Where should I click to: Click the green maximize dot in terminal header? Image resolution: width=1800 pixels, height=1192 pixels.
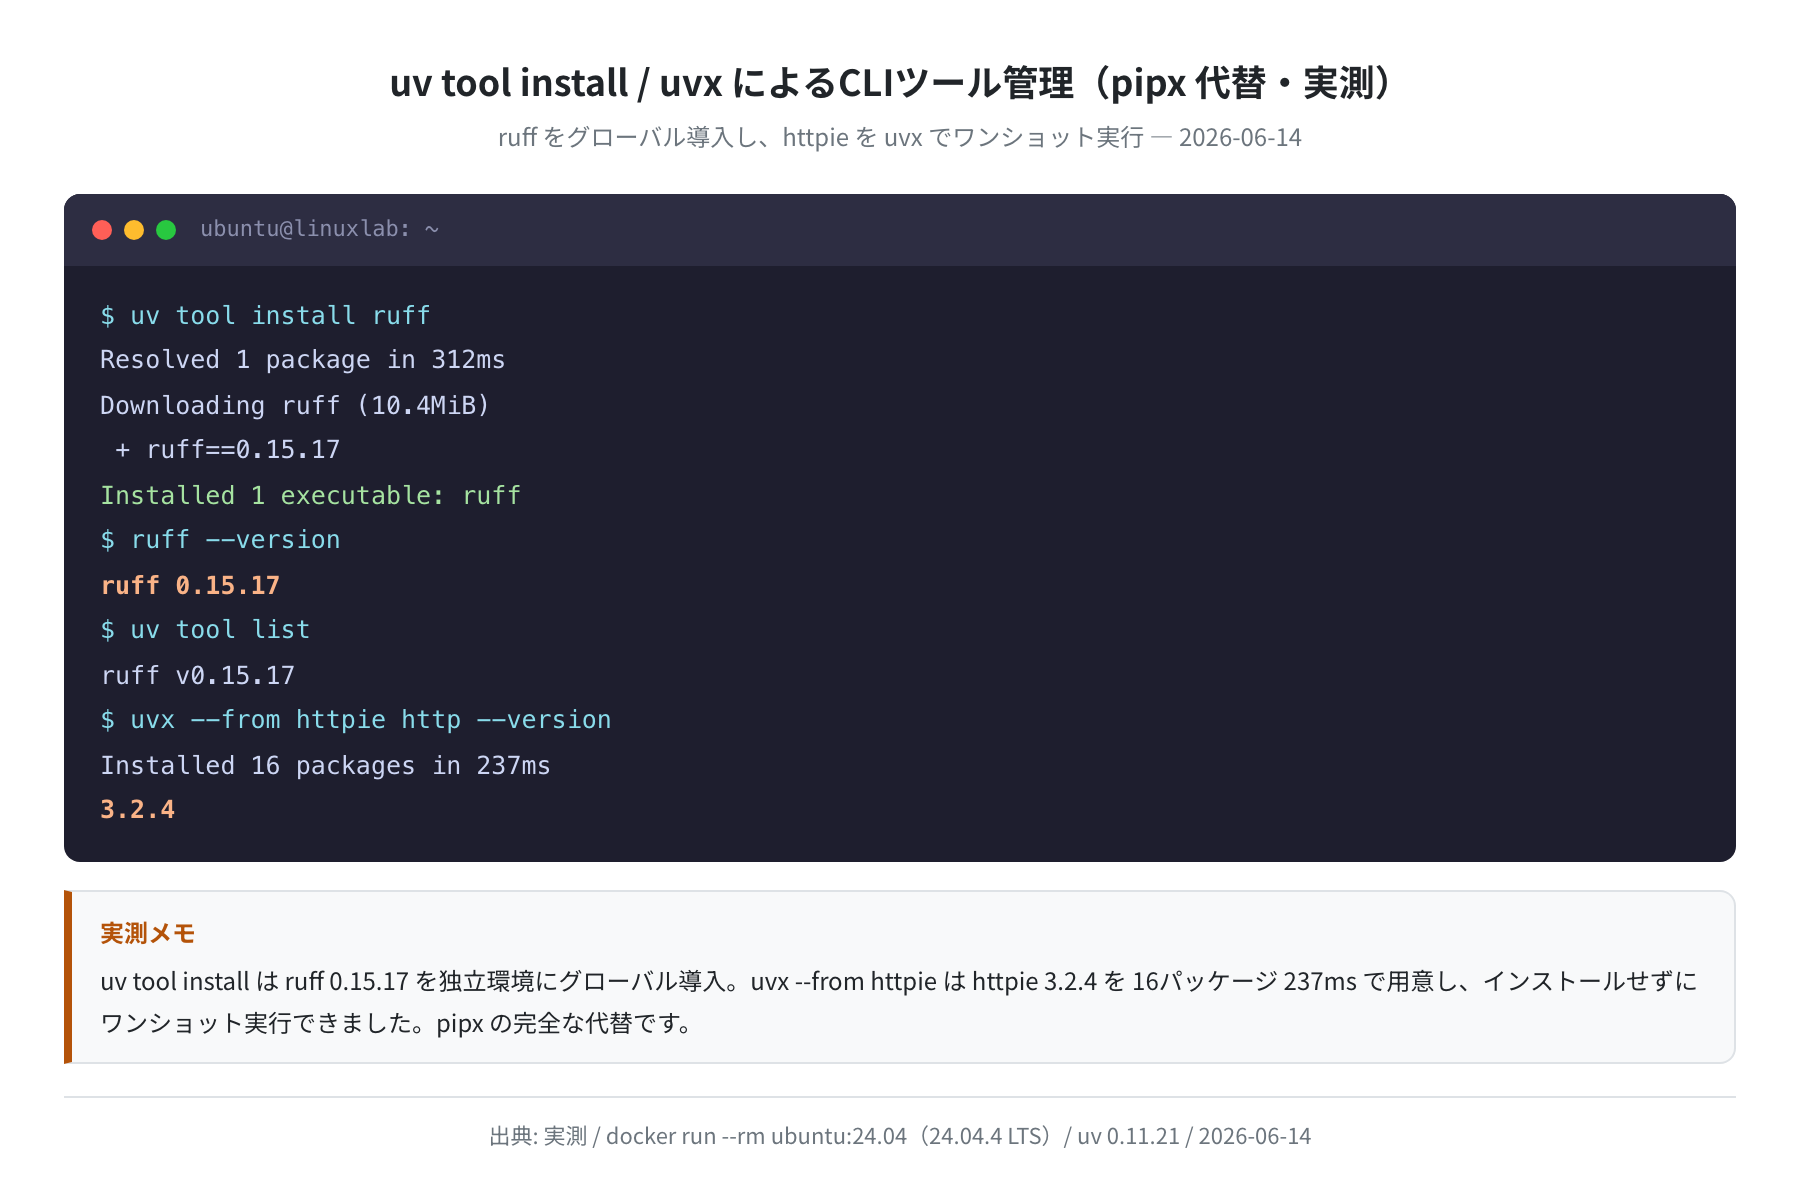tap(166, 230)
